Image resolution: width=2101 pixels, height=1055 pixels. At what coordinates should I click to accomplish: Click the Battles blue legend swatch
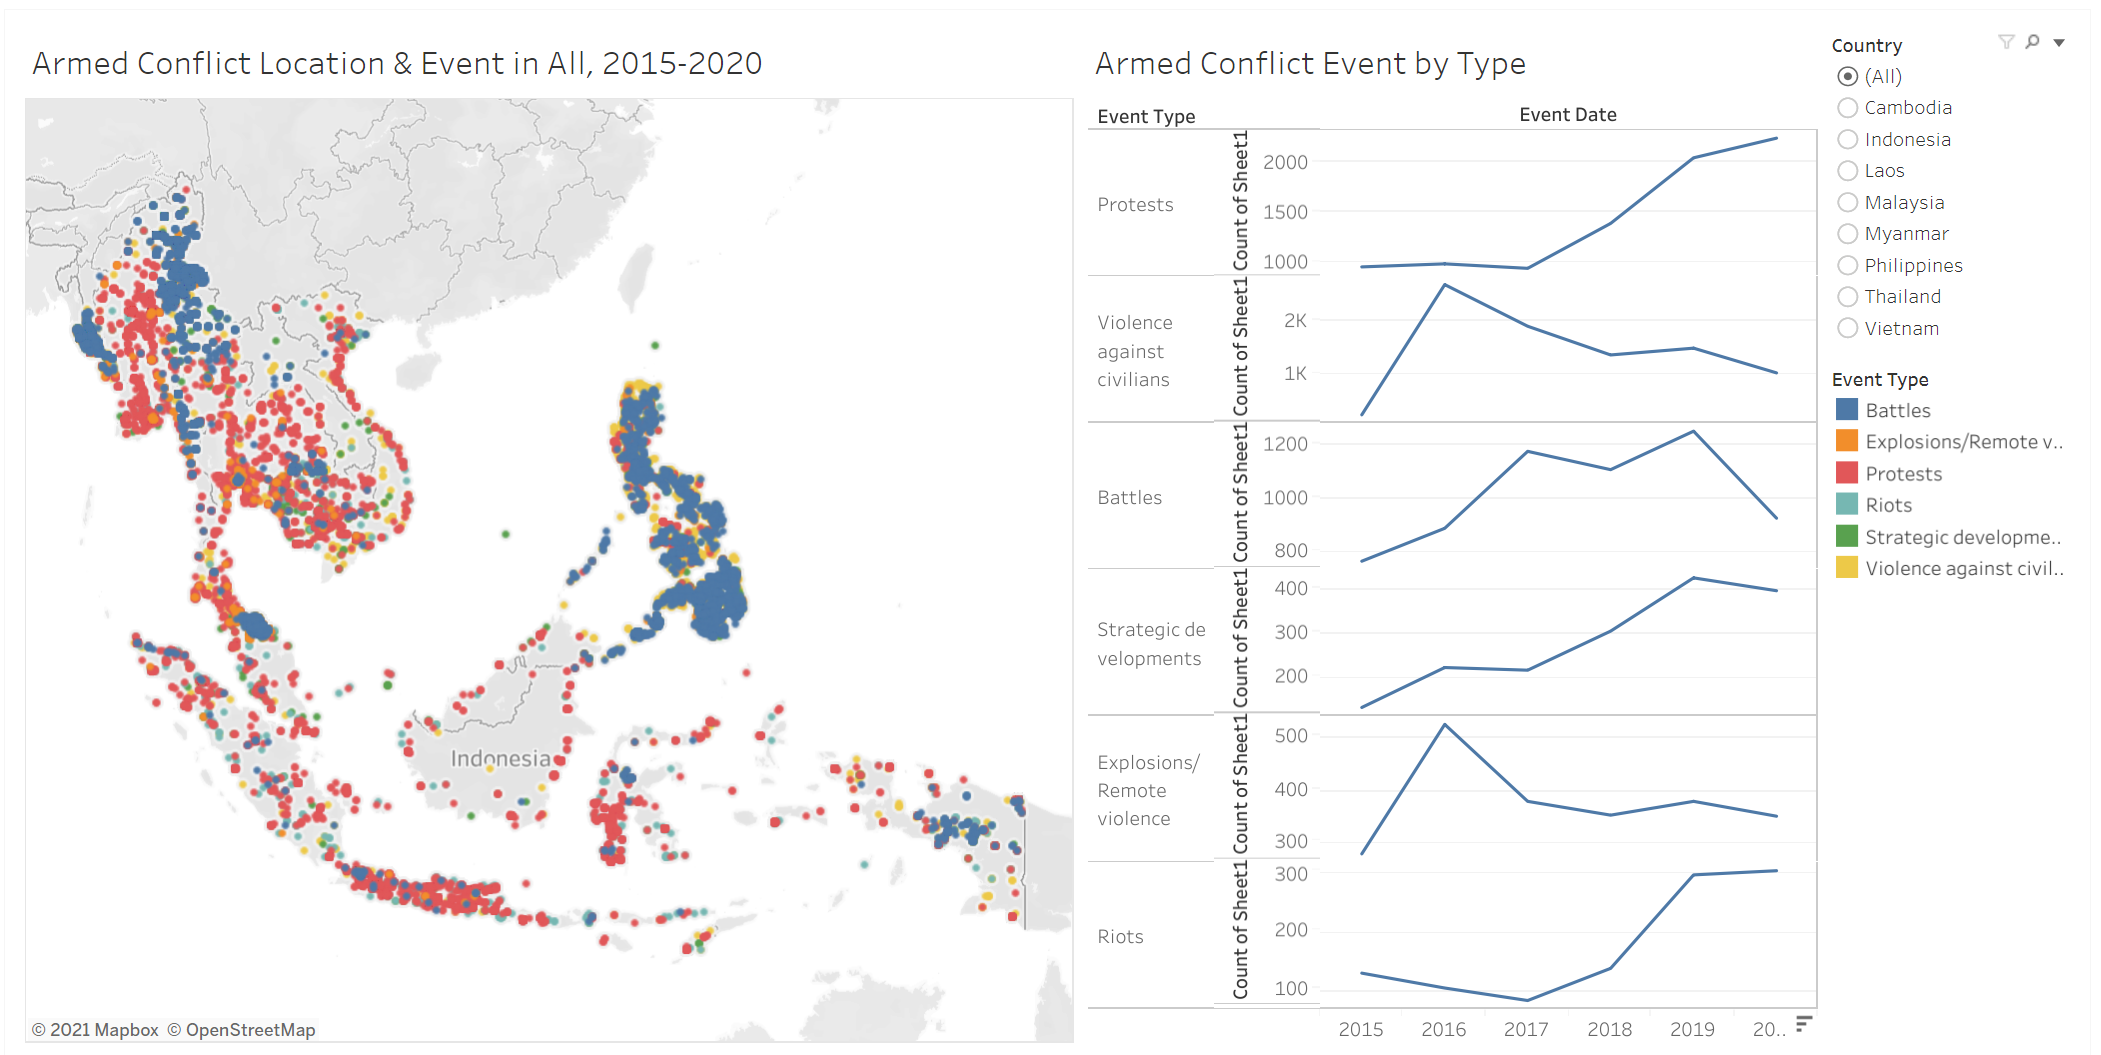1847,410
